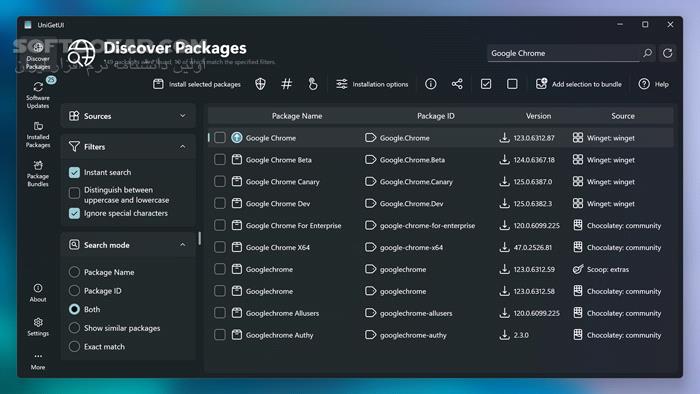Click the Googlechrome Allusers package name
The height and width of the screenshot is (394, 700).
pos(282,313)
